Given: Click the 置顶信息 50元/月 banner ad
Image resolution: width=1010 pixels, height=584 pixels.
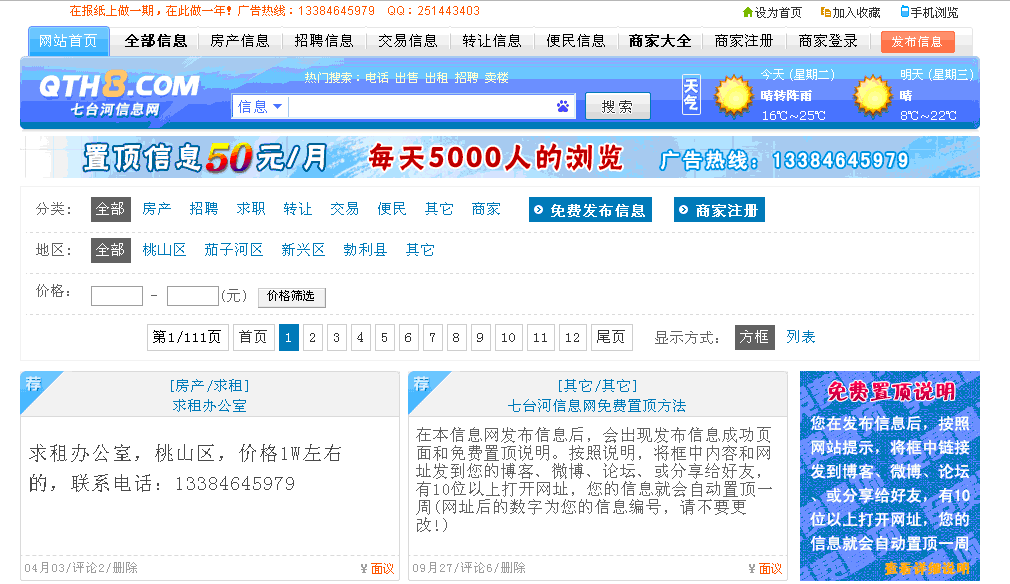Looking at the screenshot, I should (x=500, y=158).
